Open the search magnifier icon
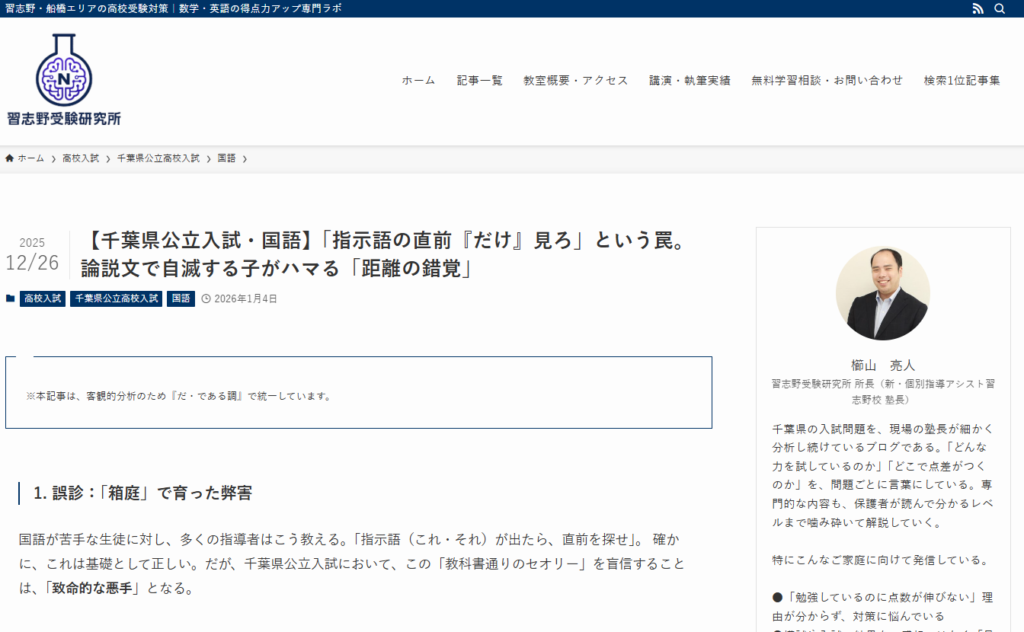The height and width of the screenshot is (632, 1024). (x=1000, y=9)
